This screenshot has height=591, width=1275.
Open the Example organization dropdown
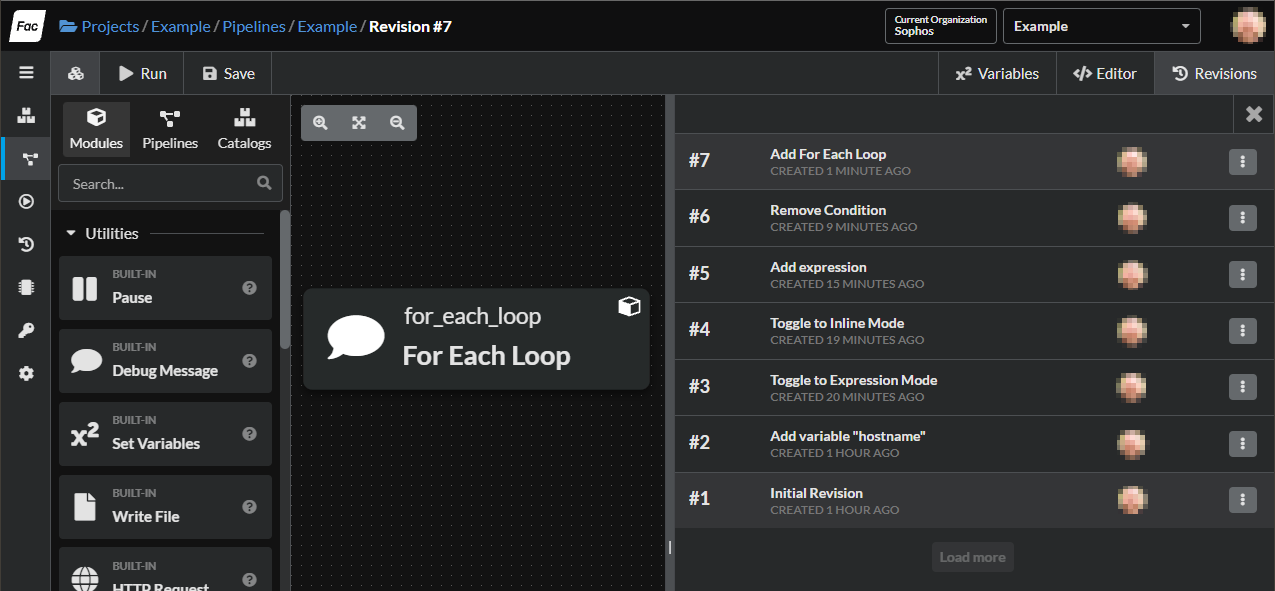coord(1101,27)
